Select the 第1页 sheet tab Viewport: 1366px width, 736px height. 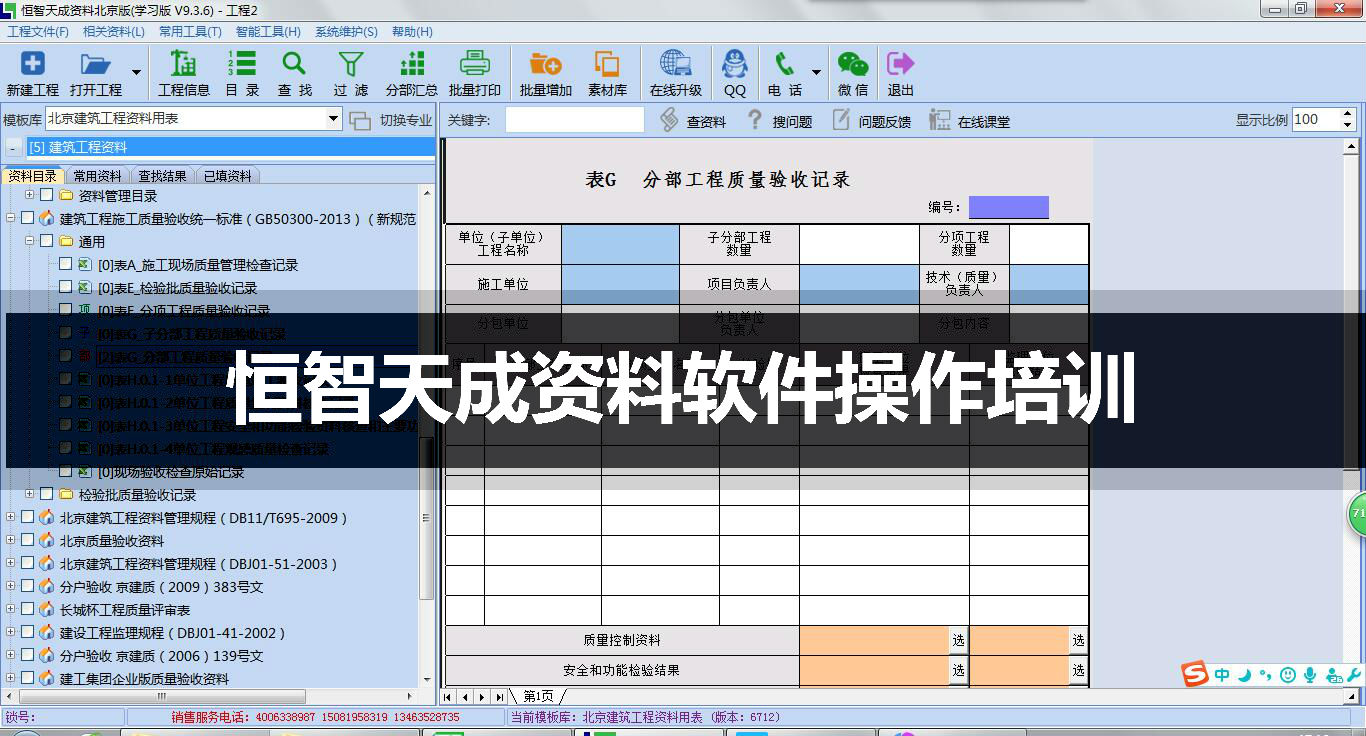point(537,696)
